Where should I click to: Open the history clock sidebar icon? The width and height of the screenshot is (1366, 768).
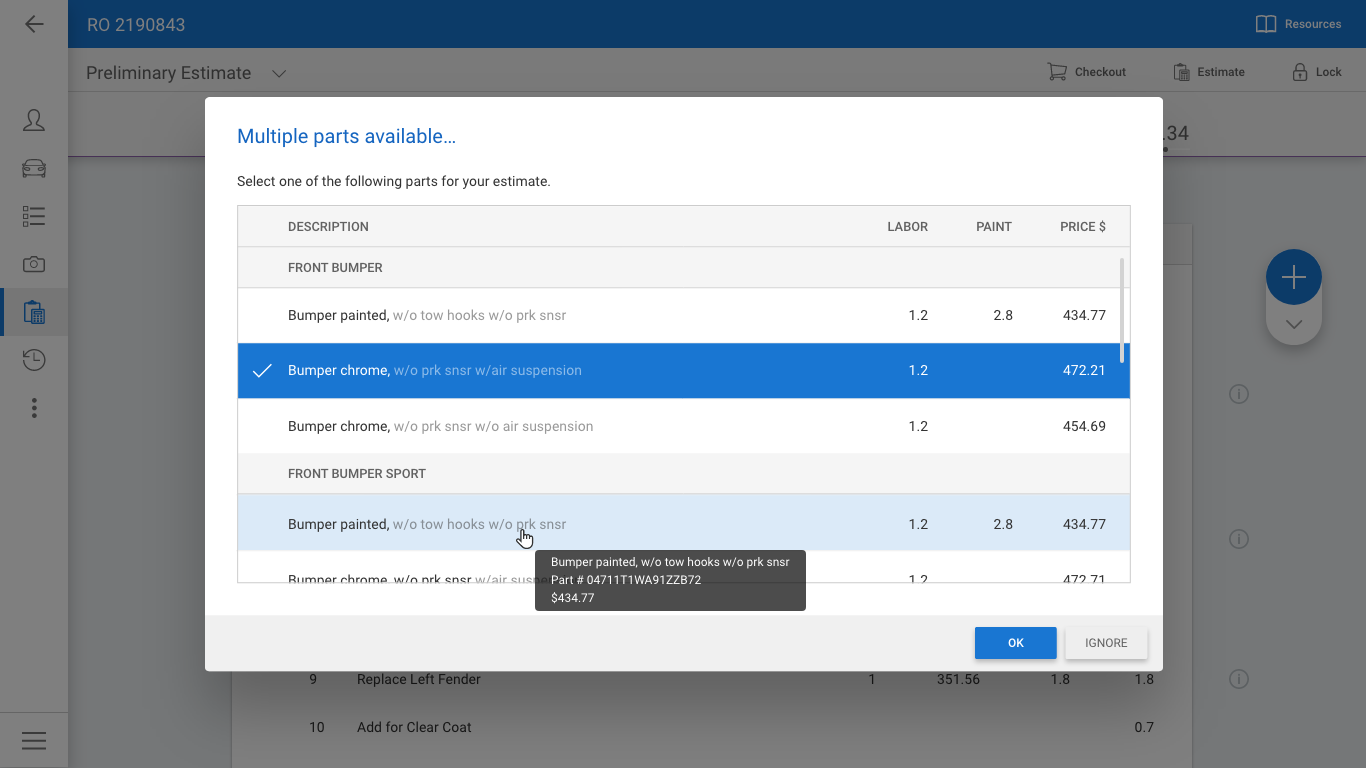pos(34,360)
